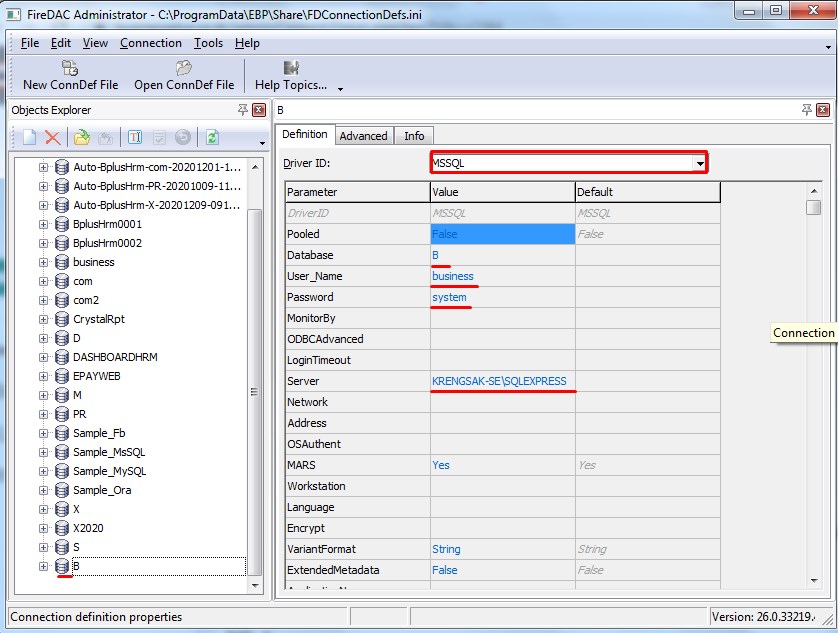Click the grayed cancel changes icon
838x633 pixels.
point(183,137)
